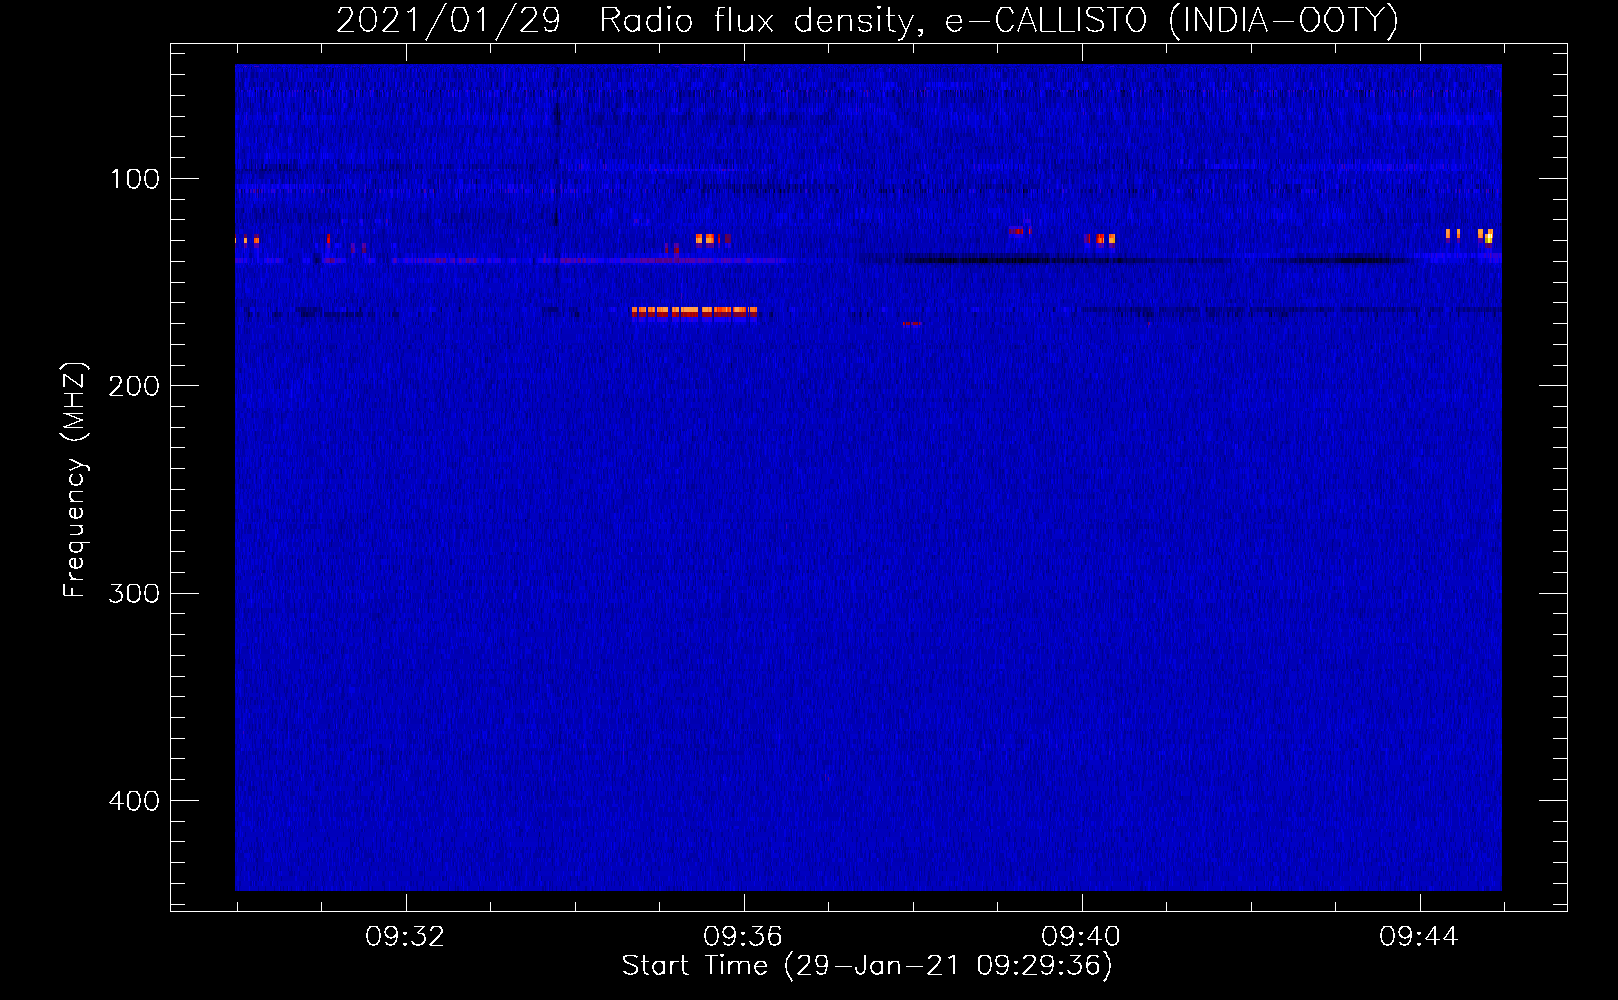Click the '300' frequency tick label
This screenshot has width=1618, height=1000.
tap(134, 593)
